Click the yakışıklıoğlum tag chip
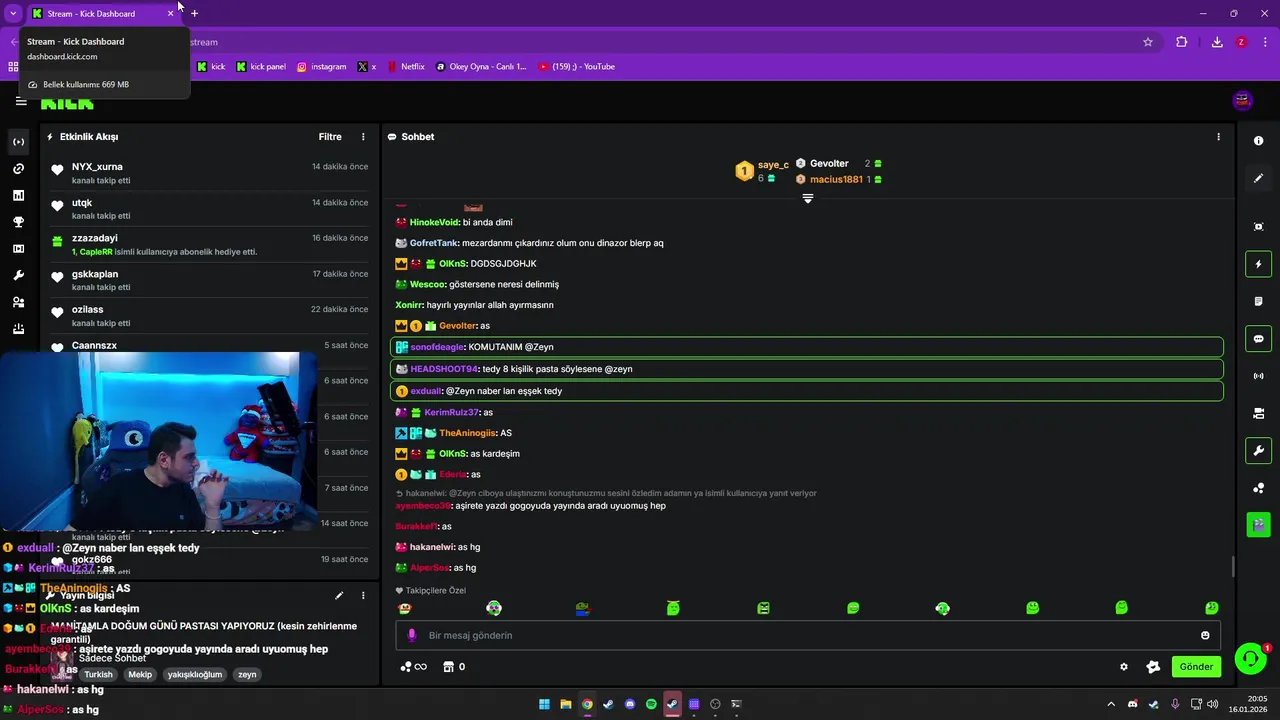The height and width of the screenshot is (720, 1280). (195, 674)
